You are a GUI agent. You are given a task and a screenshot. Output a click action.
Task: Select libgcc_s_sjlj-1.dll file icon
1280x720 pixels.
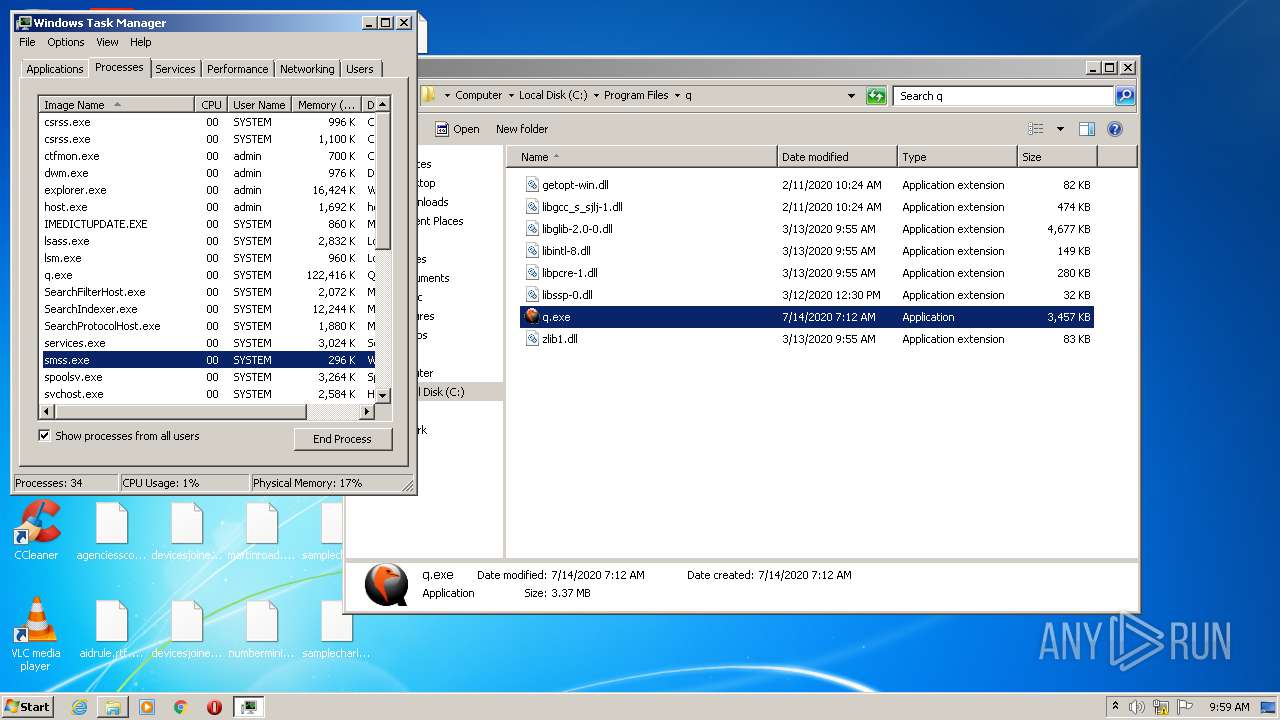click(533, 207)
